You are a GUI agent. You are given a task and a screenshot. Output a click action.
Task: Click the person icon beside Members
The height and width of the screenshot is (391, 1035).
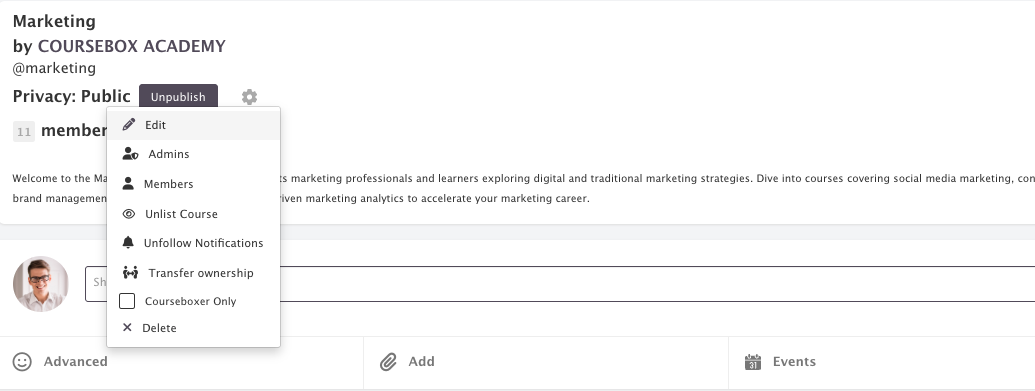pyautogui.click(x=128, y=184)
